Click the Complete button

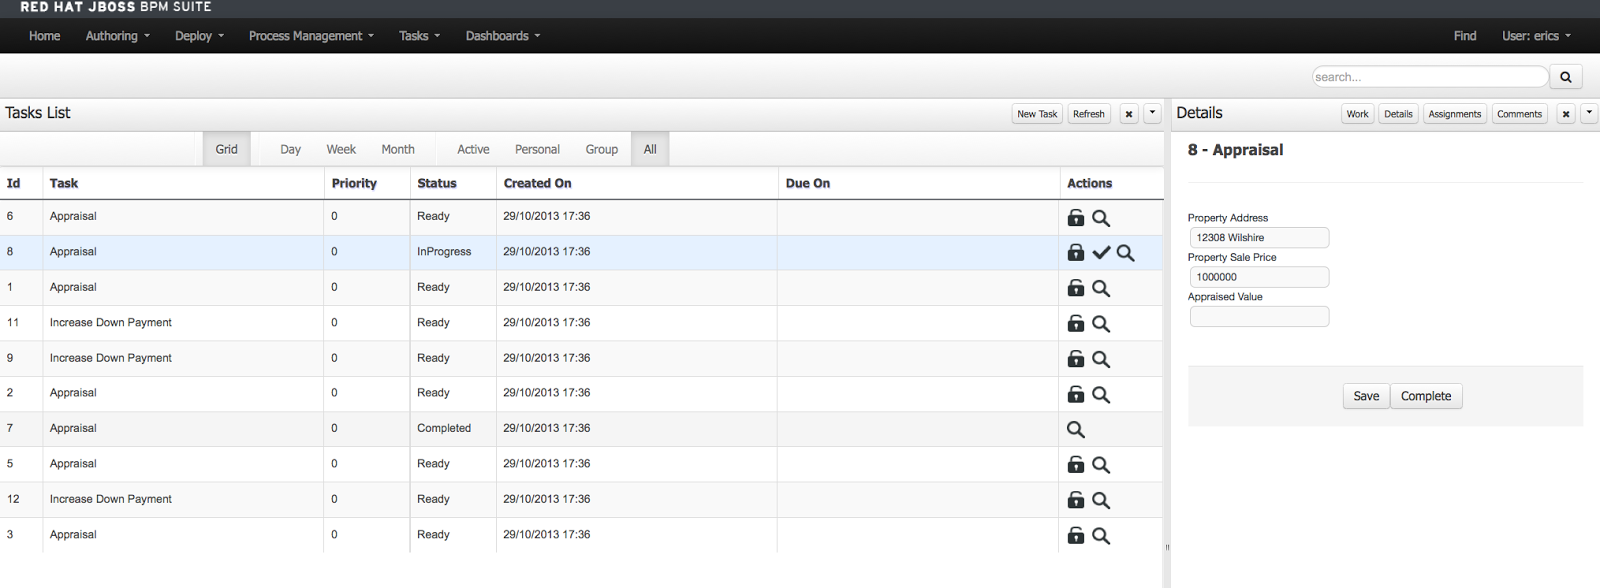tap(1426, 396)
